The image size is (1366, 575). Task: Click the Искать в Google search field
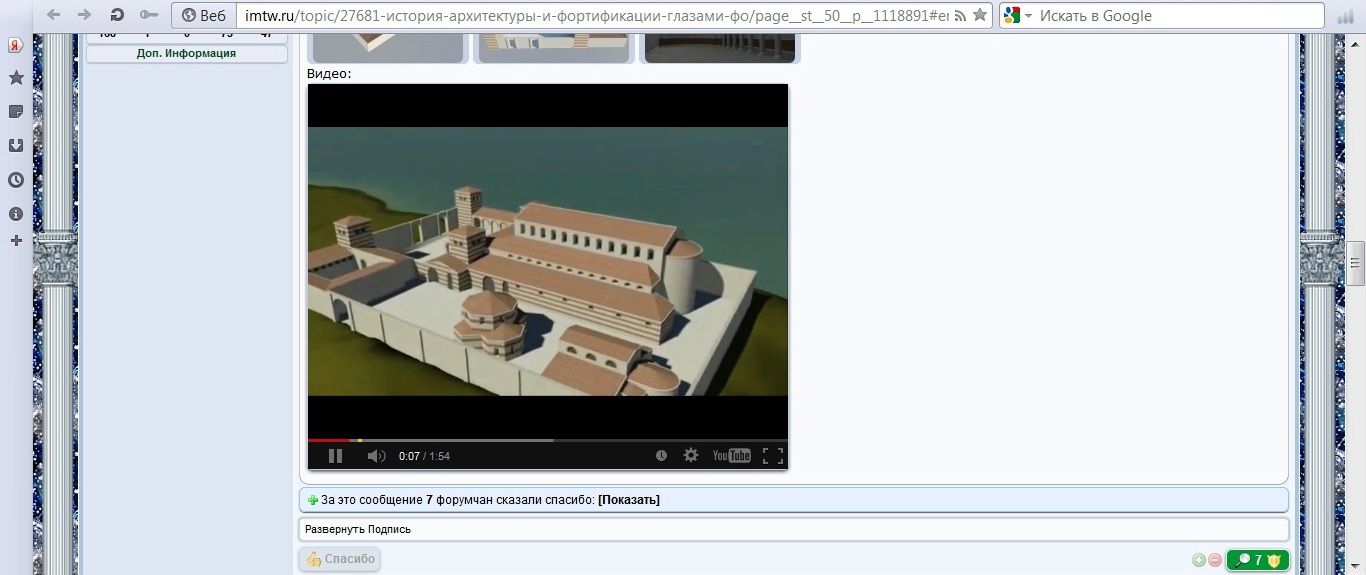[1178, 16]
